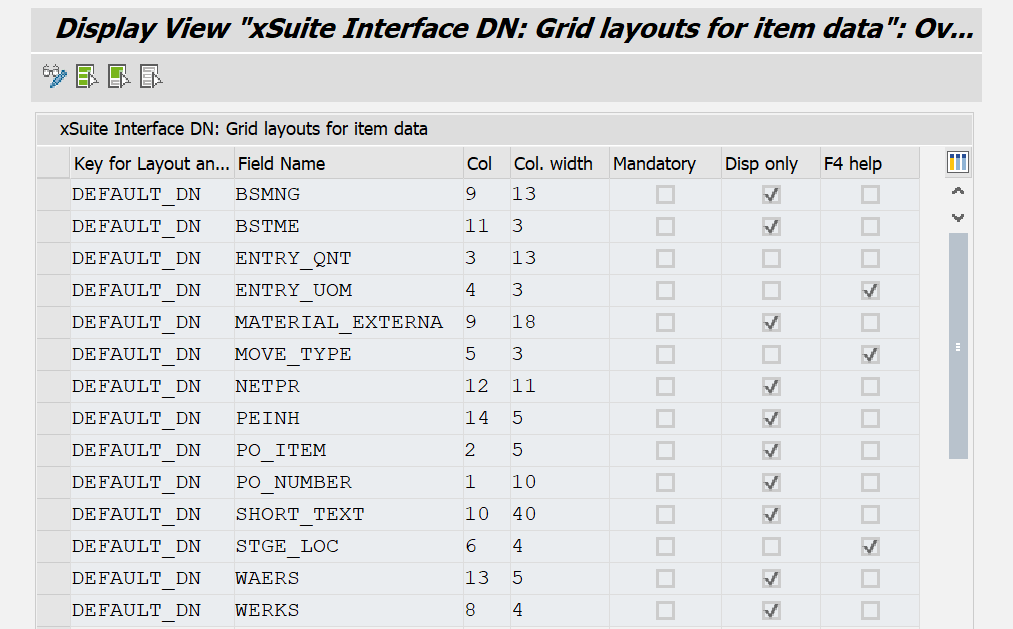Click the Select Block icon
The height and width of the screenshot is (629, 1013).
[x=119, y=76]
